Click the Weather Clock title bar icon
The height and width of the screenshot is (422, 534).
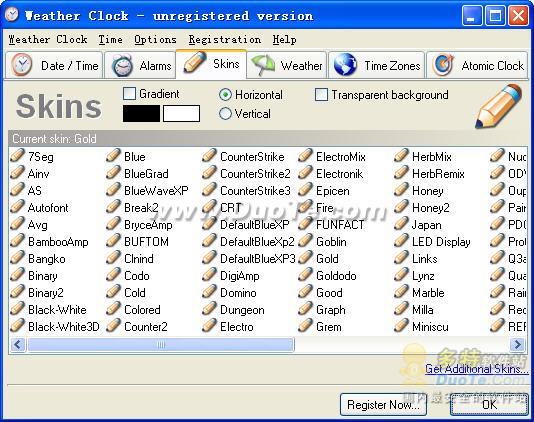(12, 15)
